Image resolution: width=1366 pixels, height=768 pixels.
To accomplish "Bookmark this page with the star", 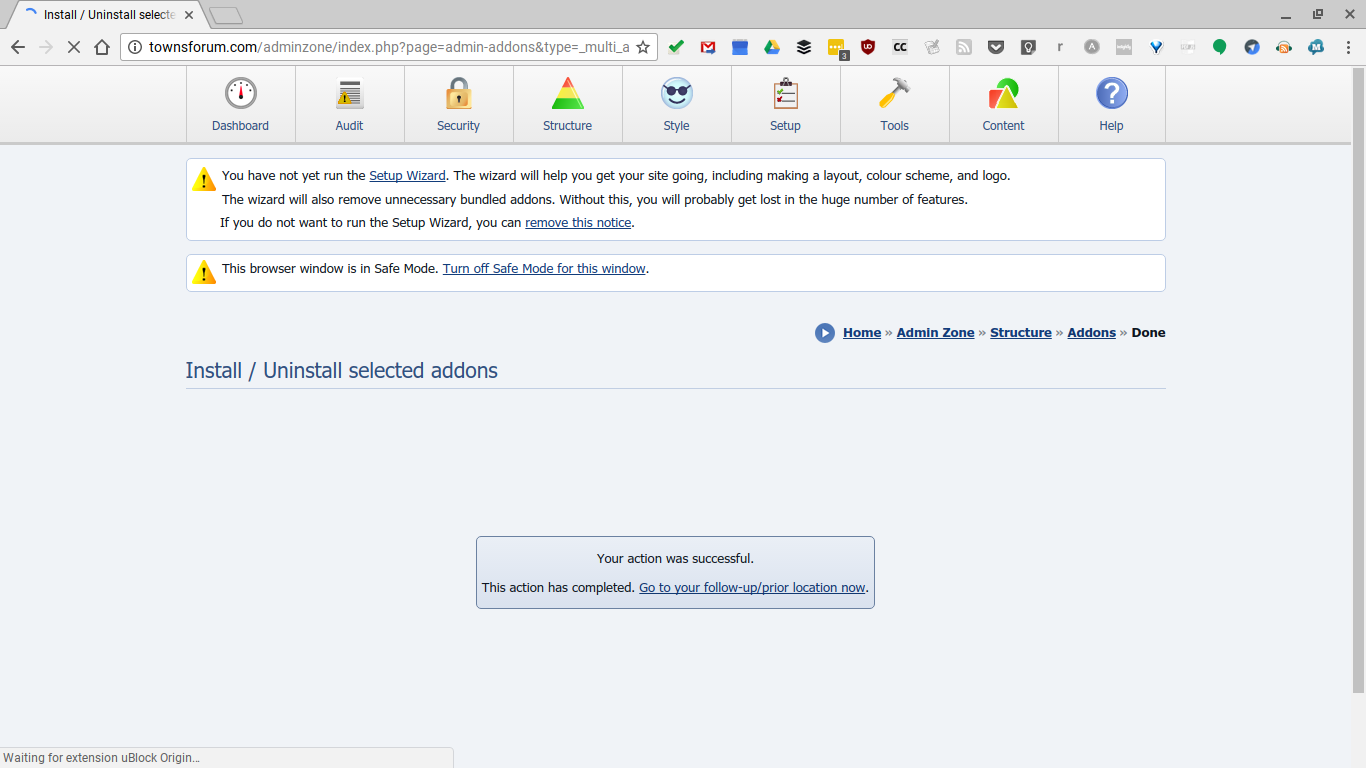I will pyautogui.click(x=643, y=47).
